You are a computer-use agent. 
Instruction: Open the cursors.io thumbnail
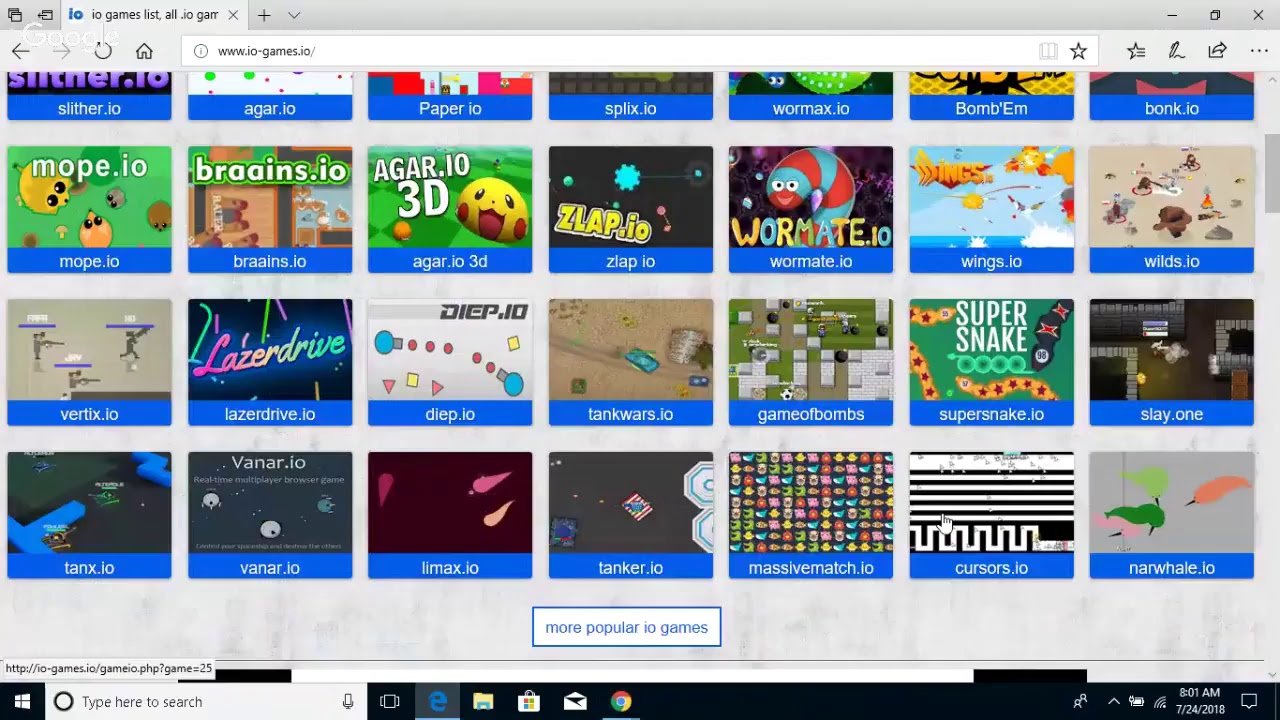click(992, 503)
